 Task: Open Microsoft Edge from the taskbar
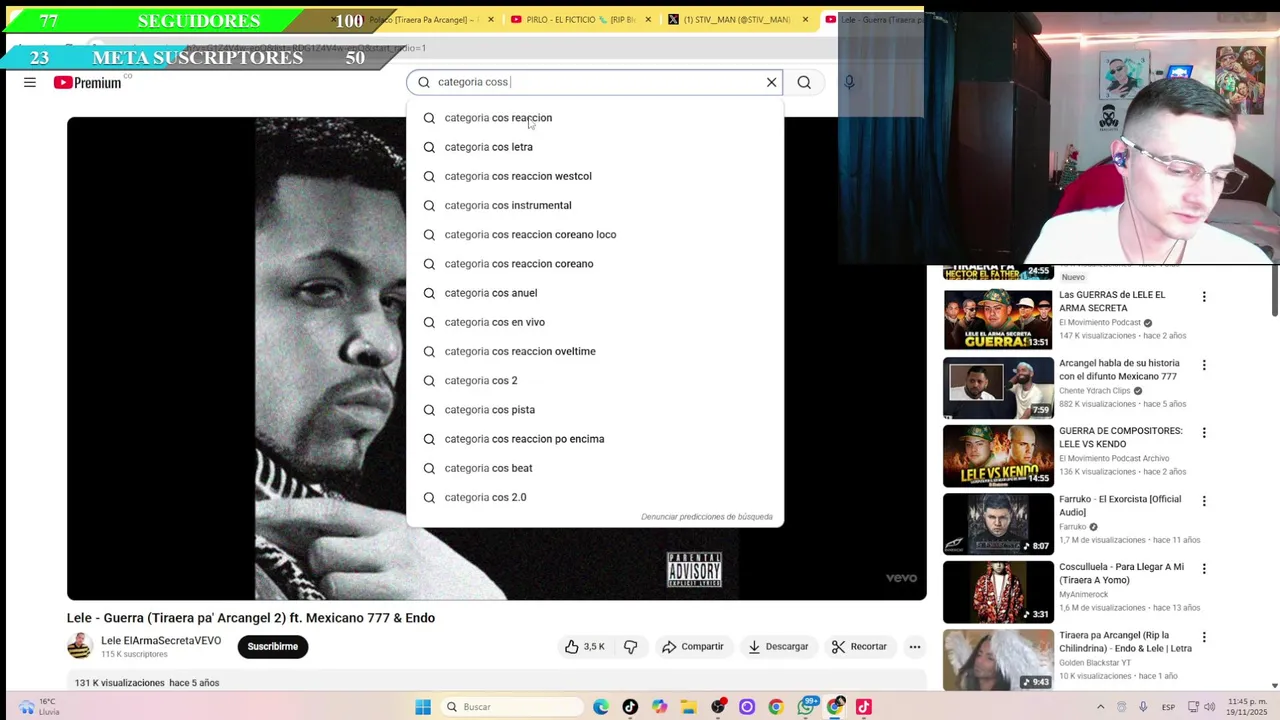click(601, 707)
